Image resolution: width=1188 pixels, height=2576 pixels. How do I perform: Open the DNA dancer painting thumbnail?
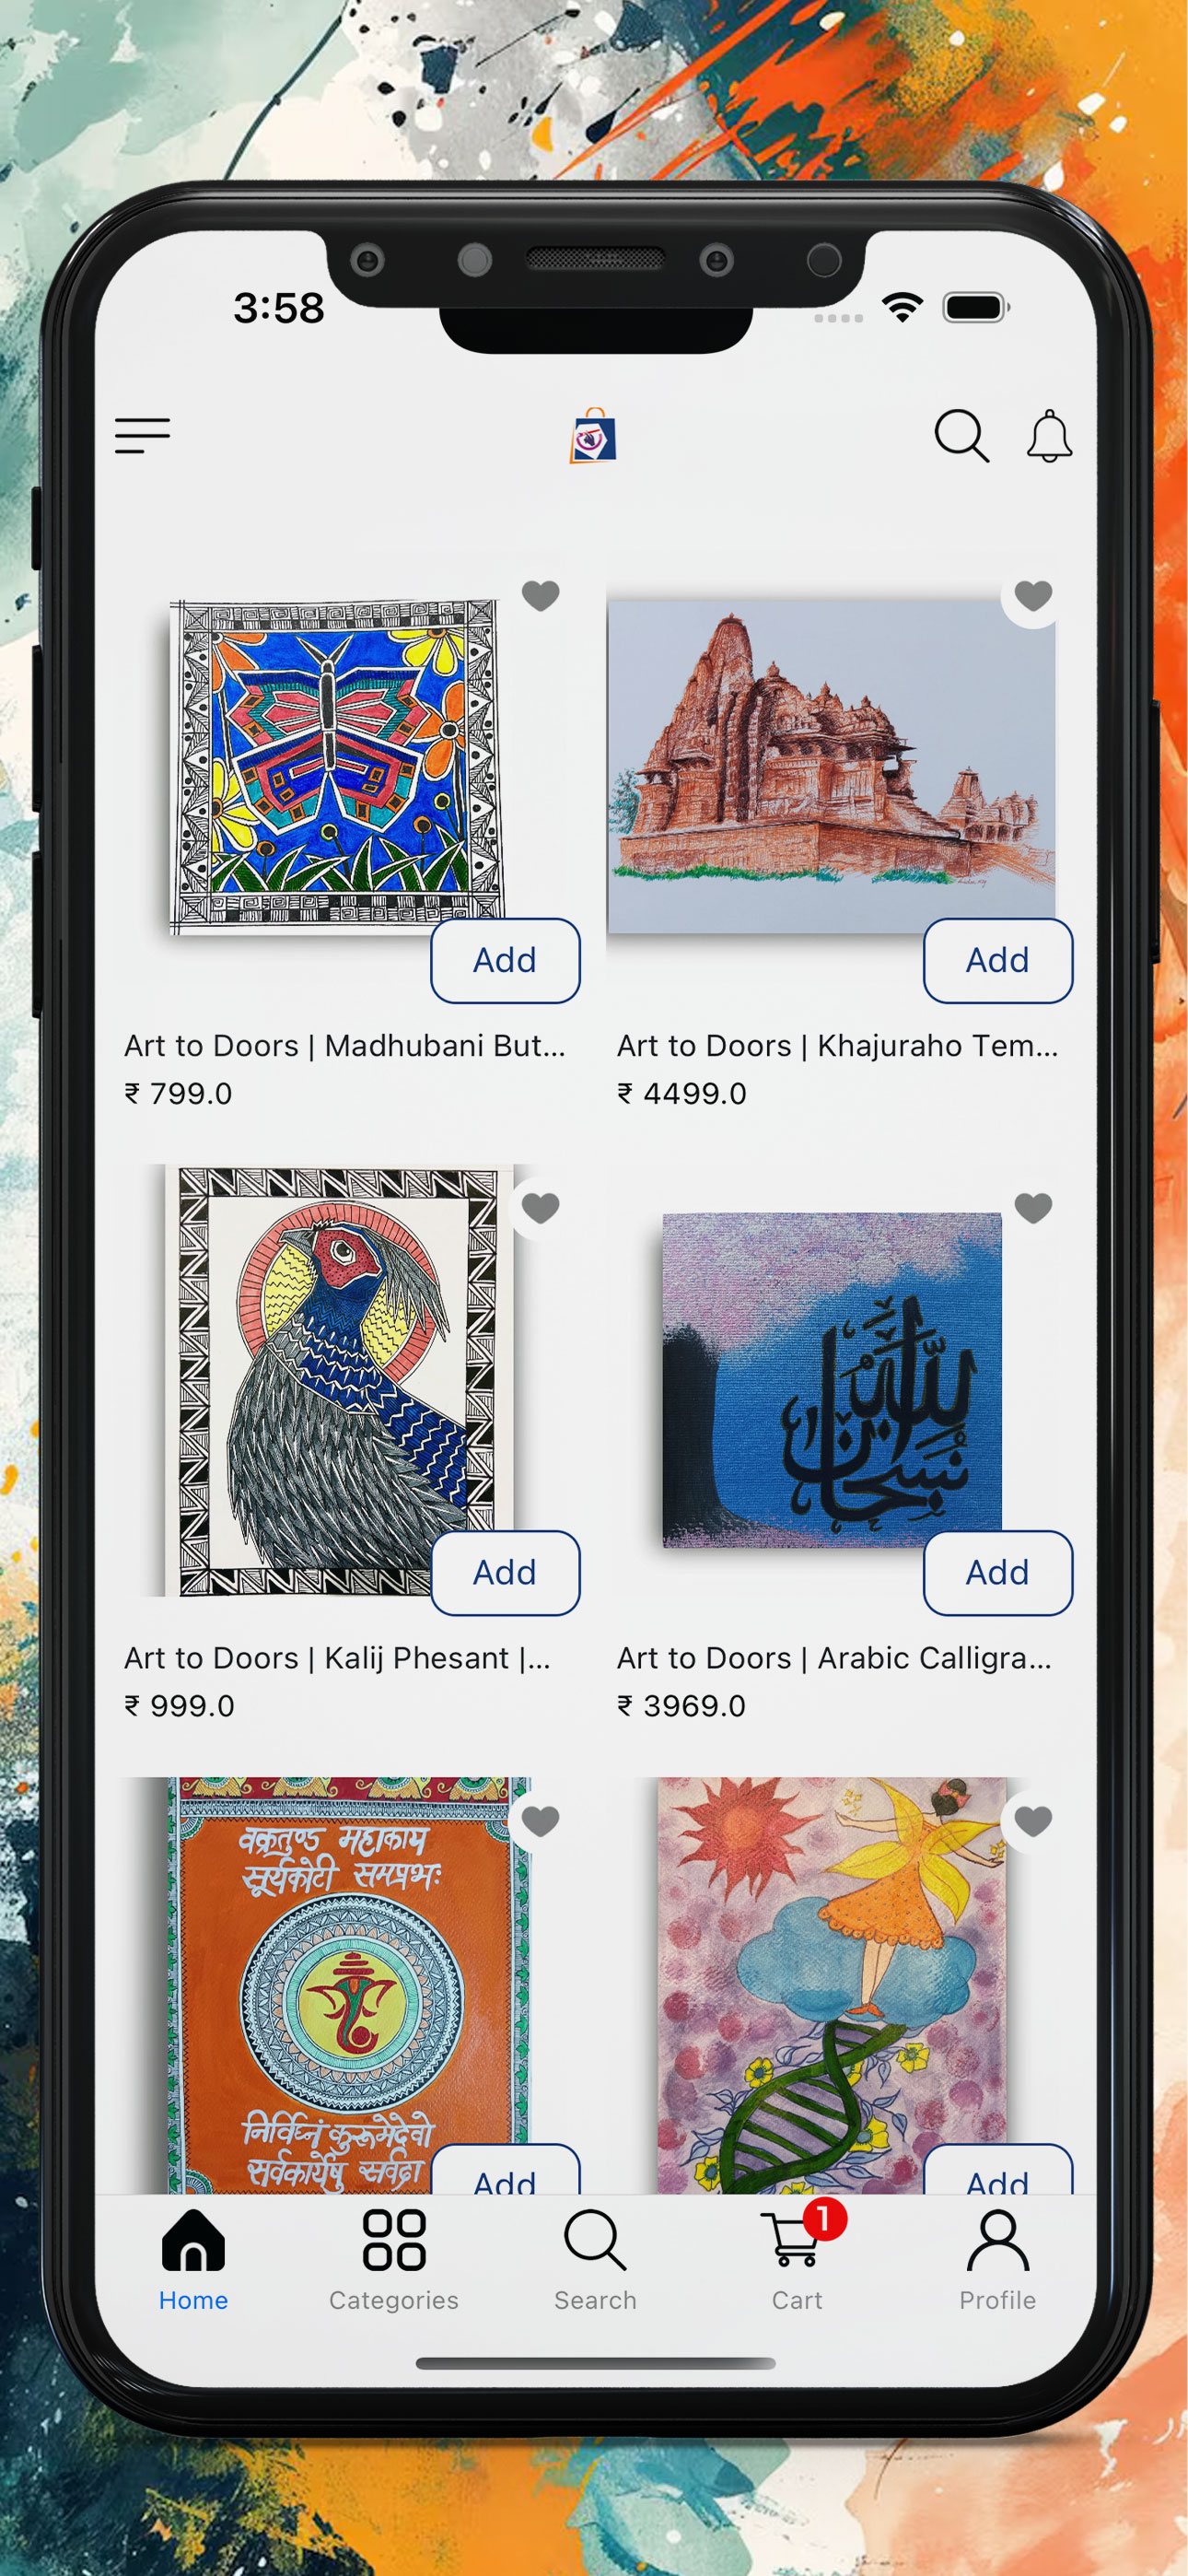click(832, 1985)
